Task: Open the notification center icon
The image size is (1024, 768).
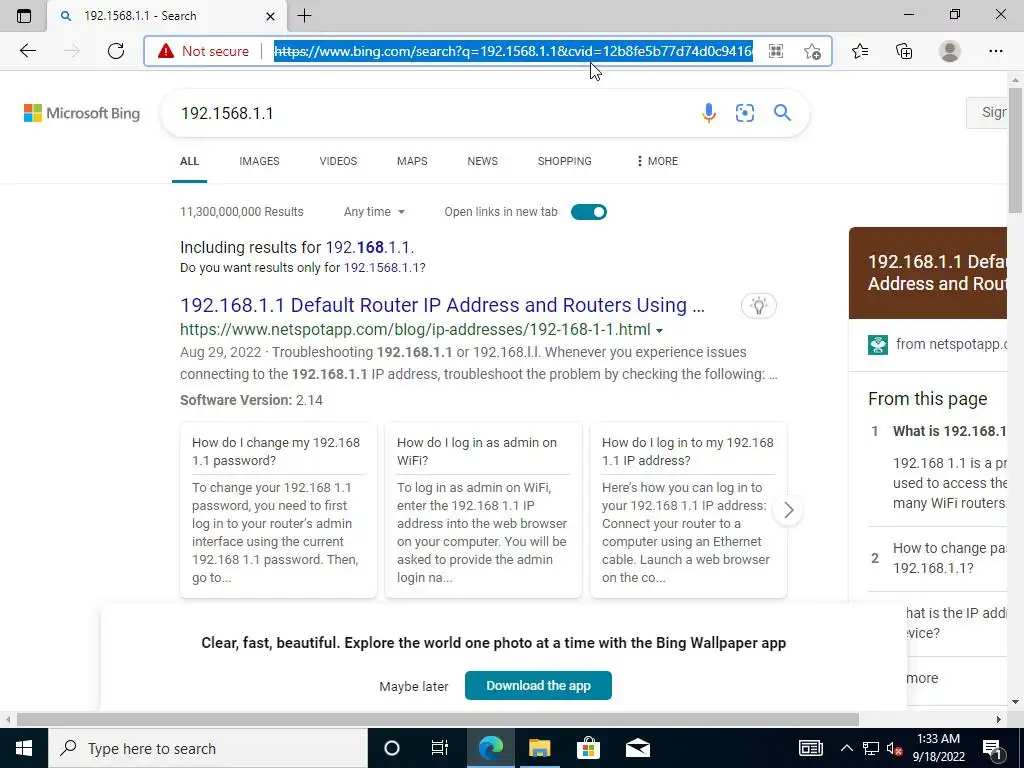Action: (x=993, y=748)
